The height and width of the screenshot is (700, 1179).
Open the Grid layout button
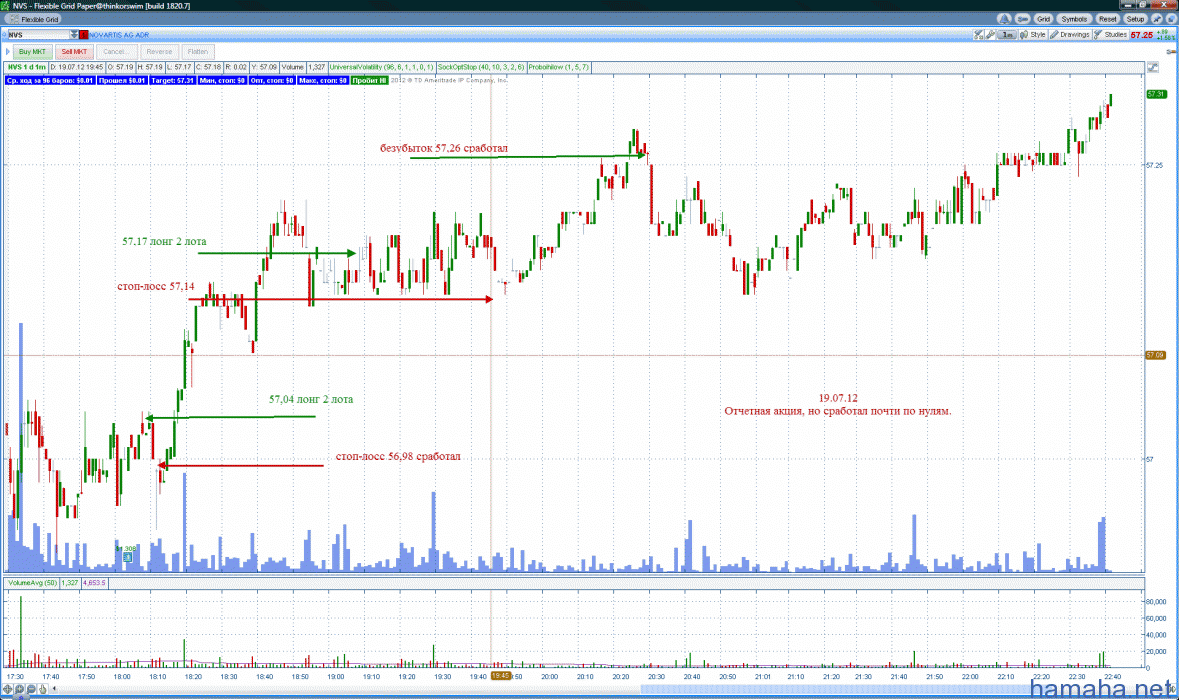[x=1043, y=19]
